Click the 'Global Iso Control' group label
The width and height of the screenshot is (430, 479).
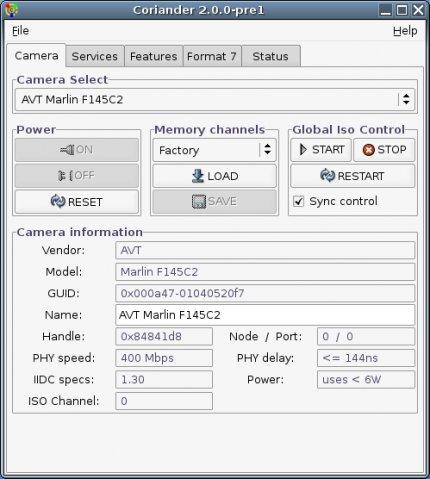[349, 129]
